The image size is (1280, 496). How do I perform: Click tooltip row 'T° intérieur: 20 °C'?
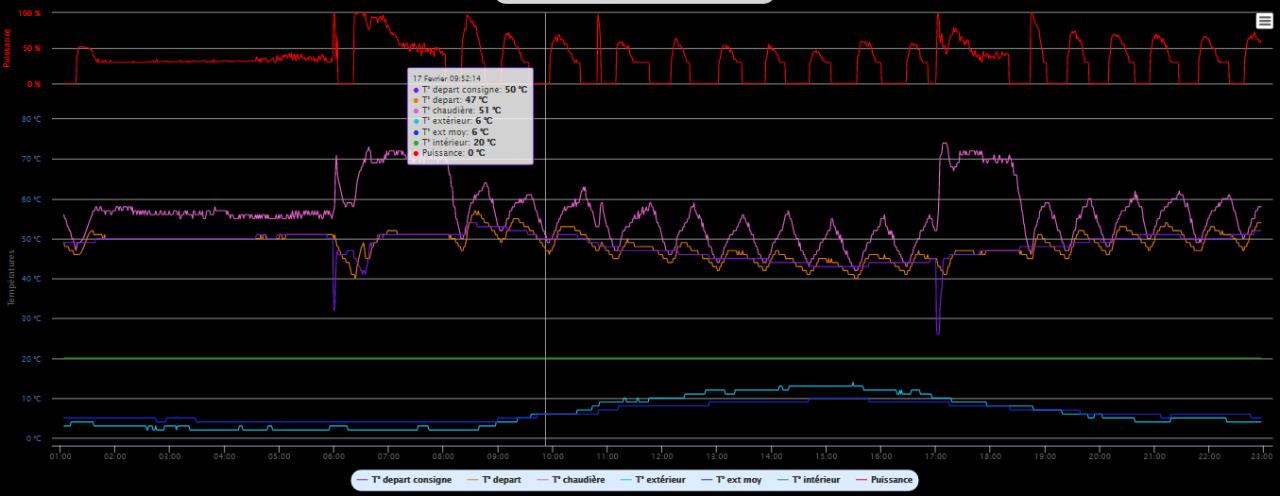click(454, 142)
